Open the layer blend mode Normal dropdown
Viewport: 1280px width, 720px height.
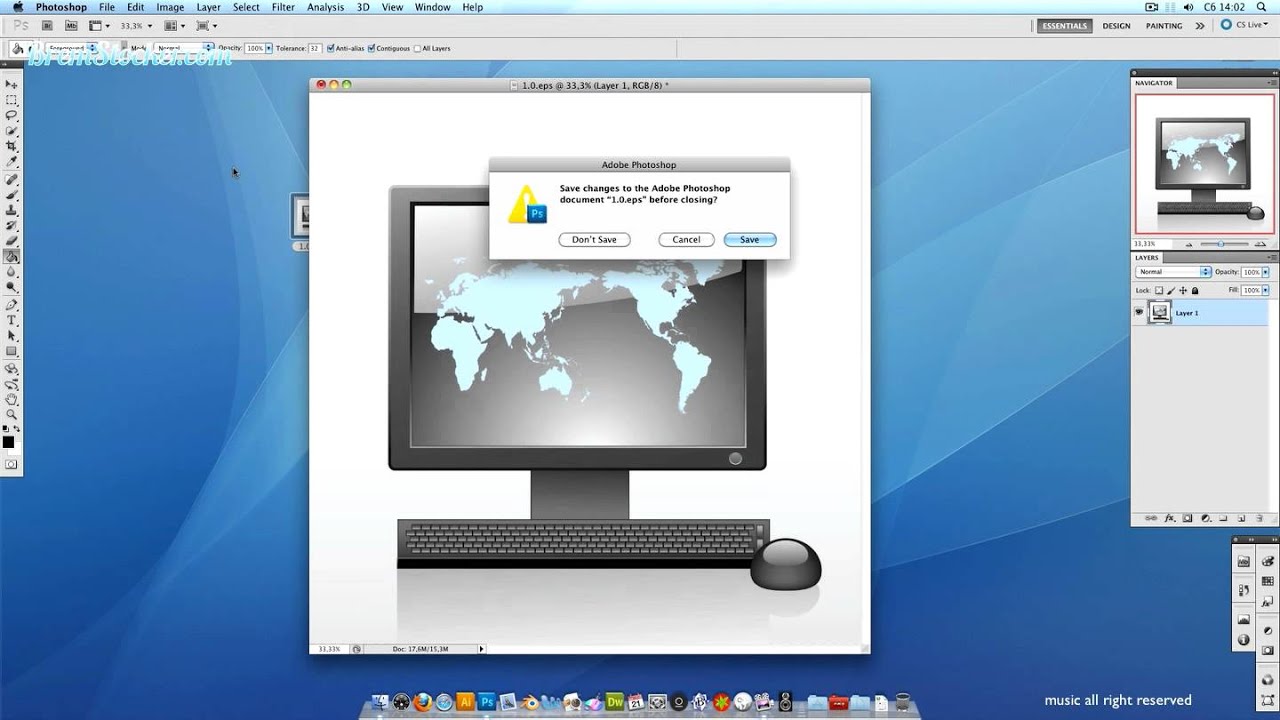pyautogui.click(x=1174, y=272)
